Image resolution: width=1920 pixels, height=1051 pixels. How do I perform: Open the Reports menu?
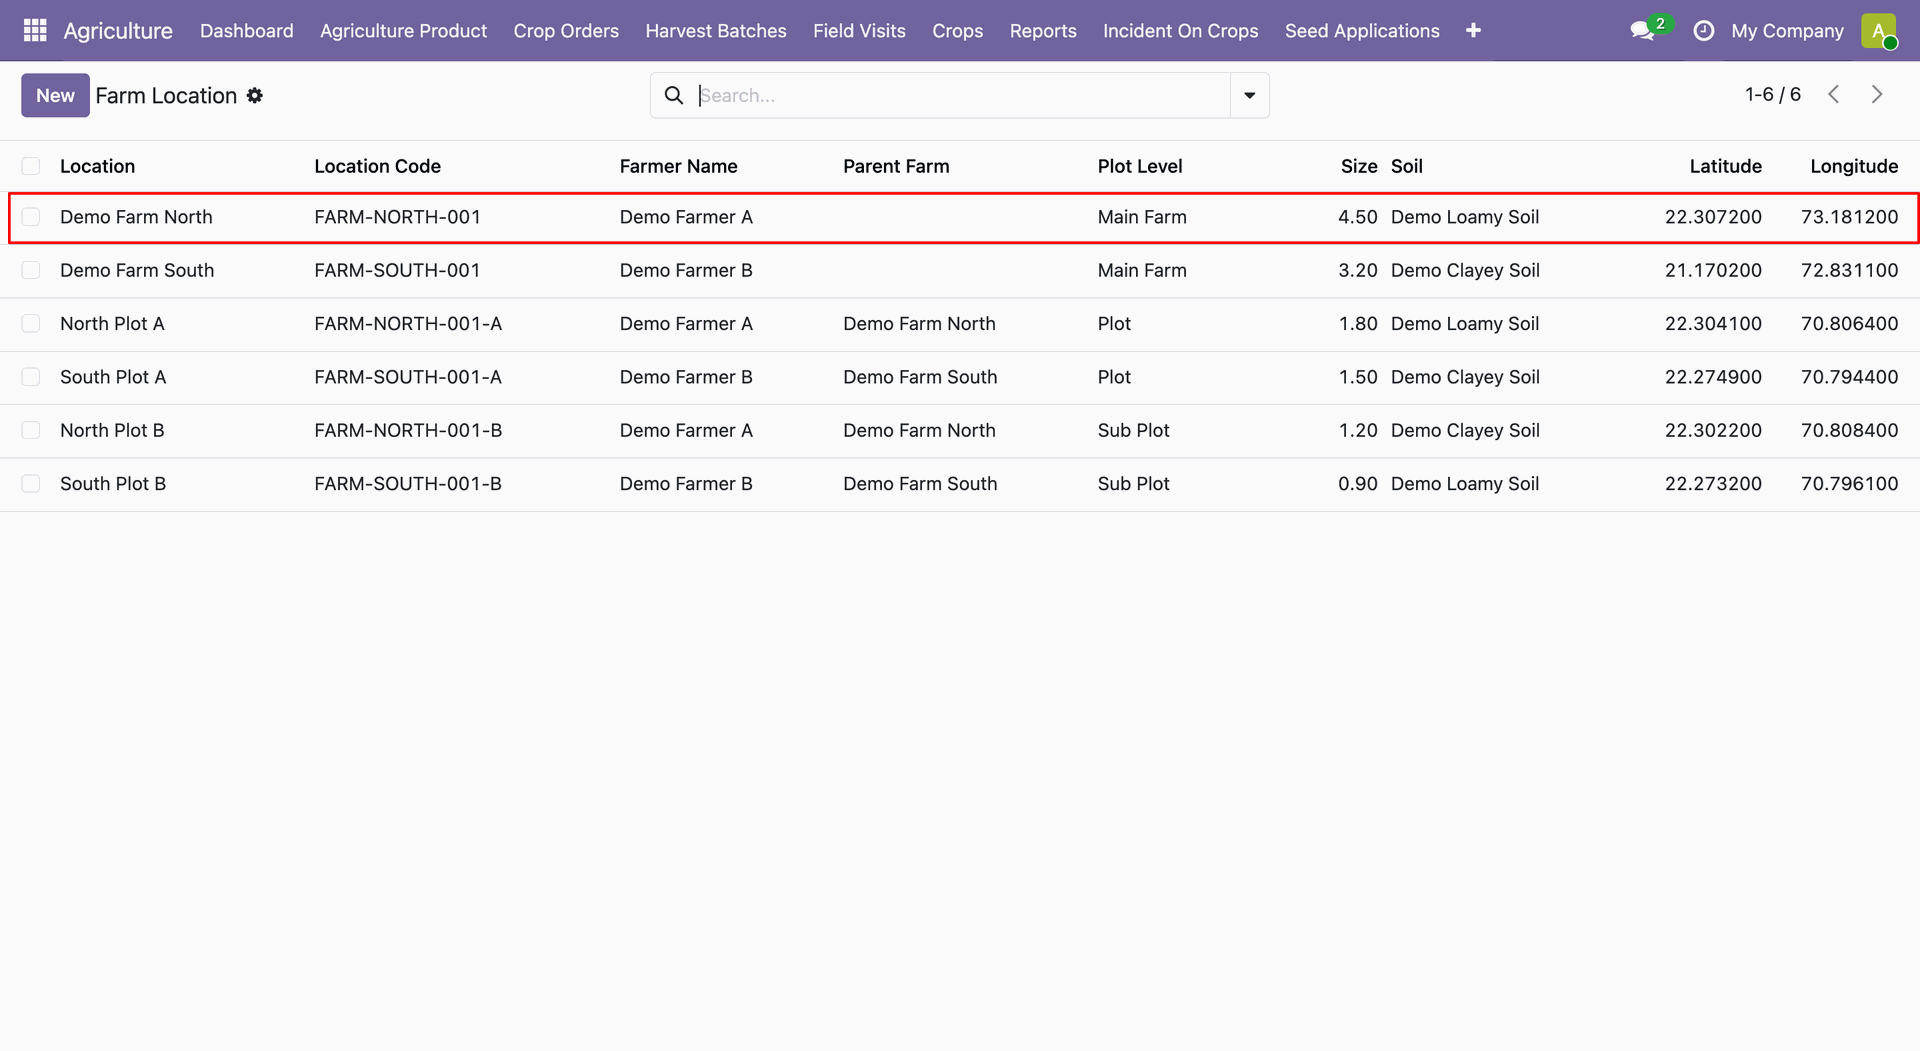coord(1043,31)
